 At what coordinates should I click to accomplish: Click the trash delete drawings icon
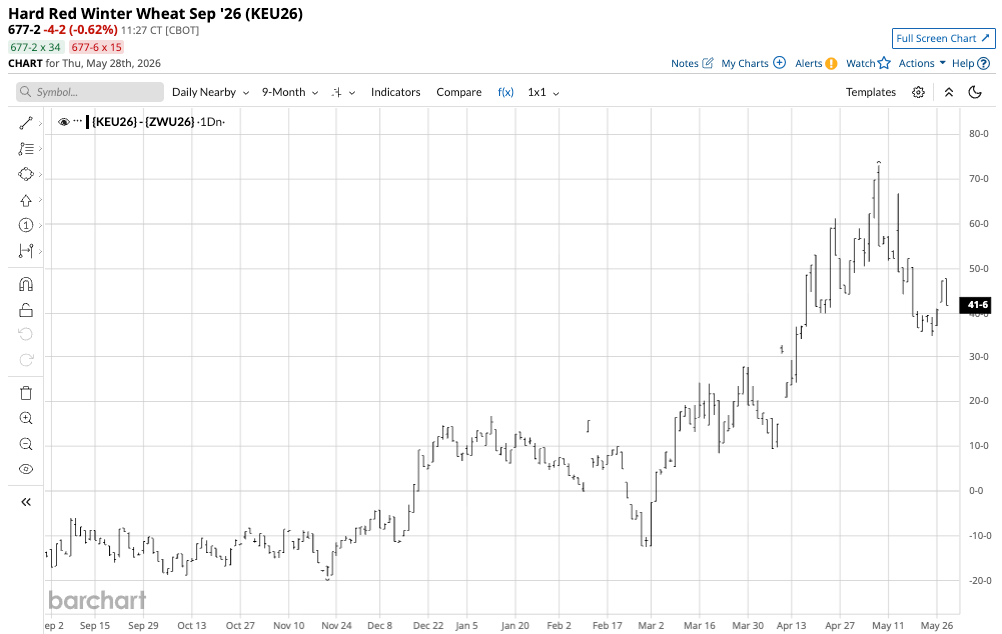tap(26, 393)
